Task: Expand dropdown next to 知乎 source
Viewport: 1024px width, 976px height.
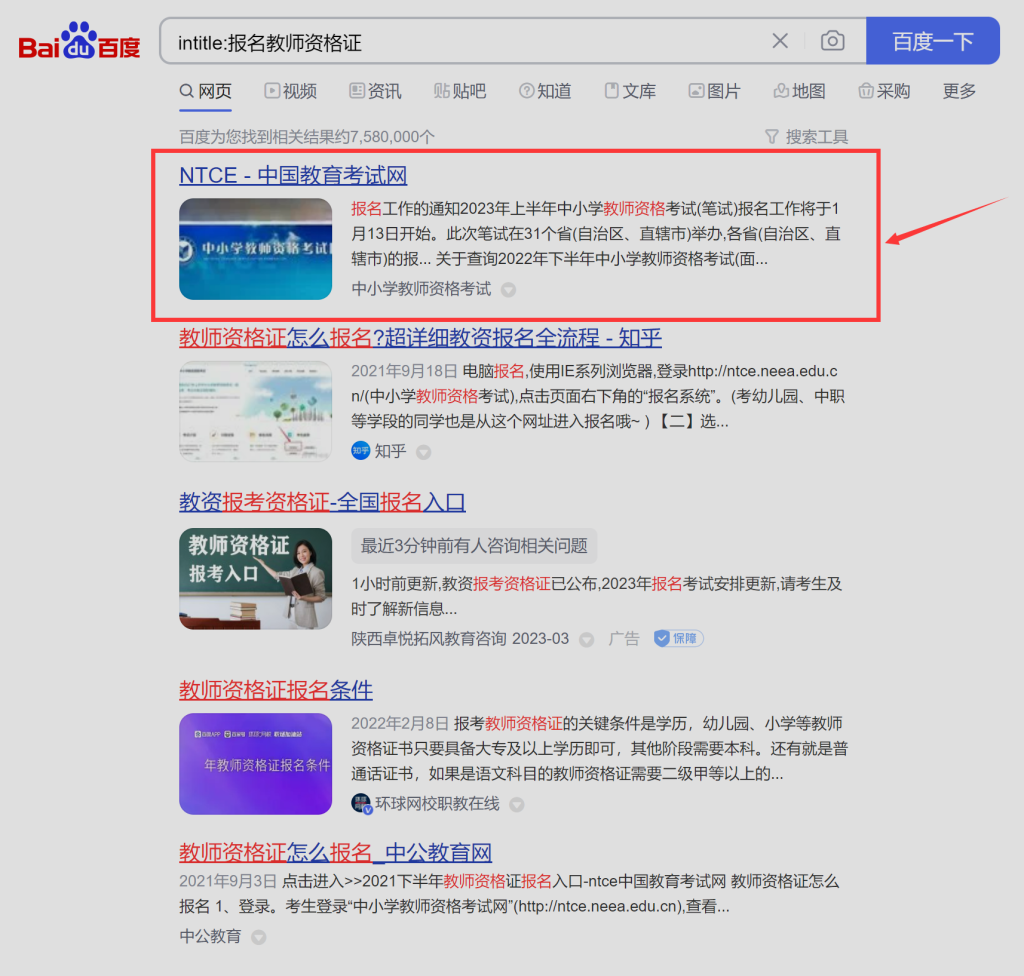Action: (x=423, y=452)
